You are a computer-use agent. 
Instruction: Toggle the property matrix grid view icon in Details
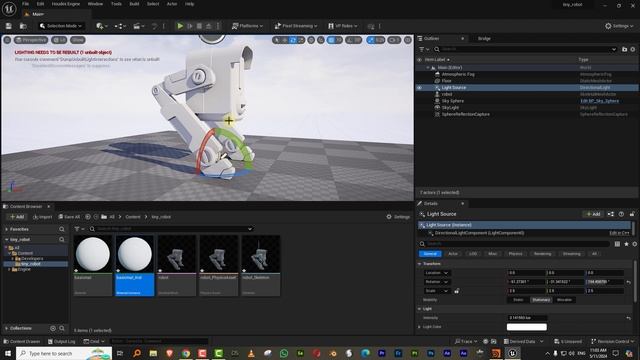pyautogui.click(x=617, y=244)
